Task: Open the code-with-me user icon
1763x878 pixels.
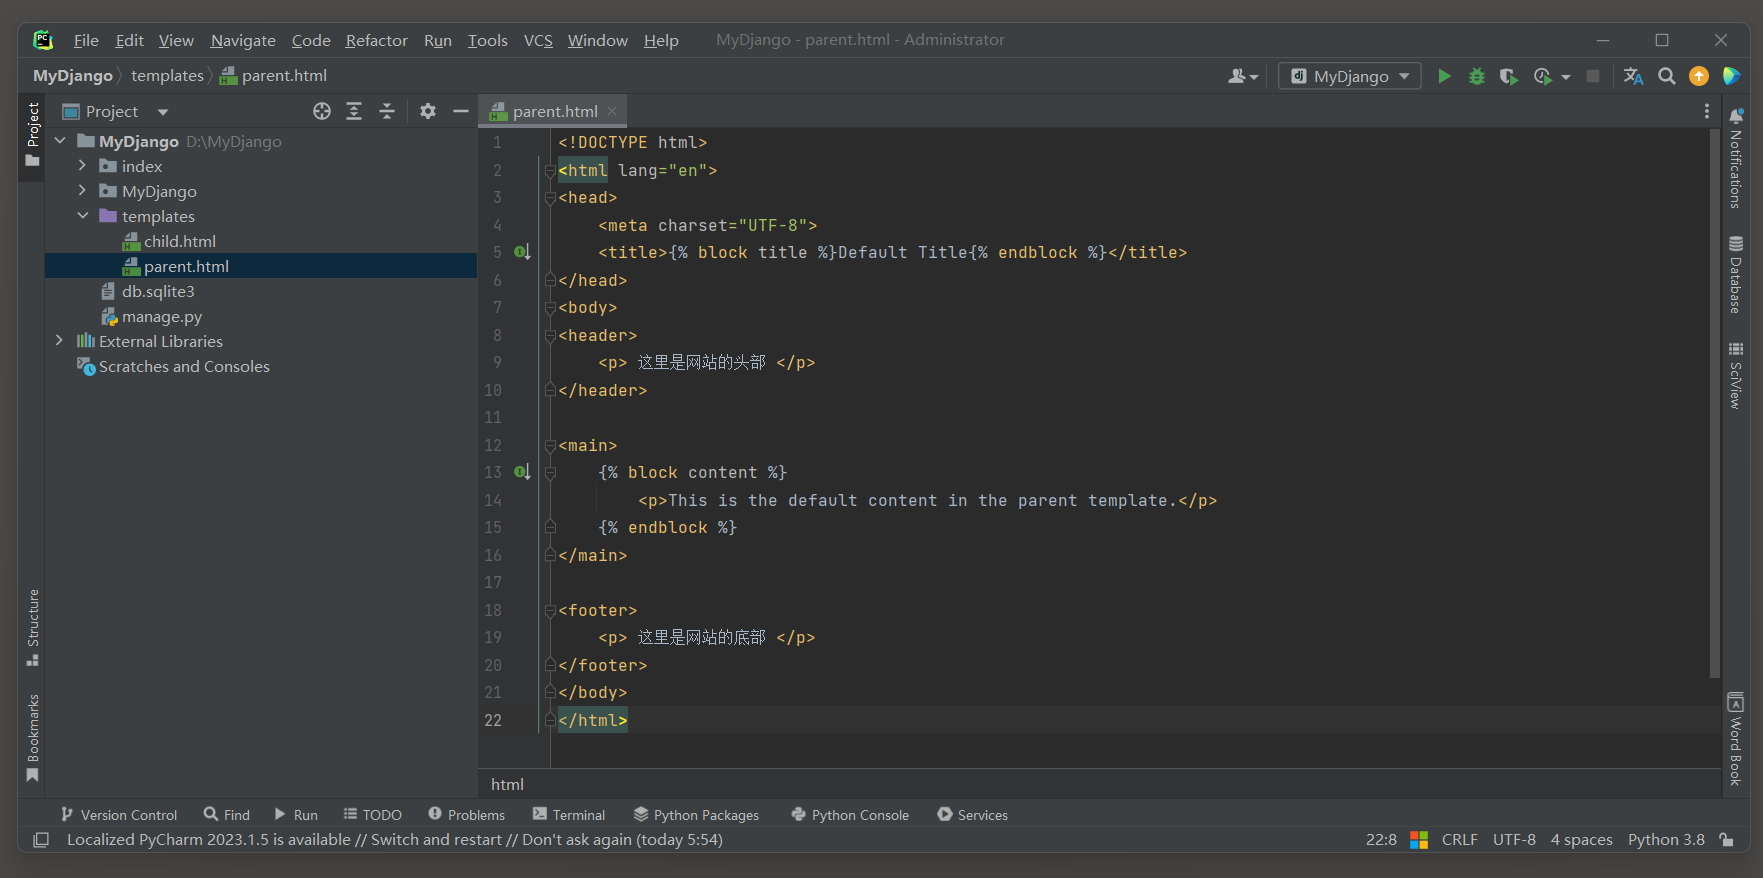Action: [x=1242, y=76]
